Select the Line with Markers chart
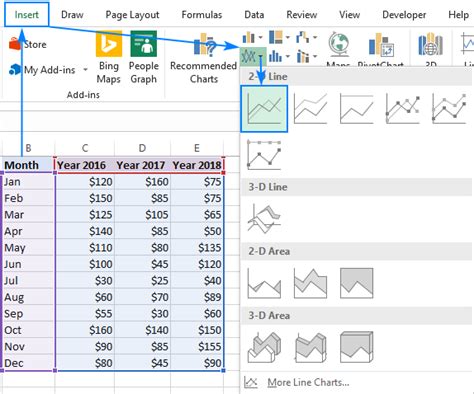The width and height of the screenshot is (474, 394). pyautogui.click(x=403, y=109)
